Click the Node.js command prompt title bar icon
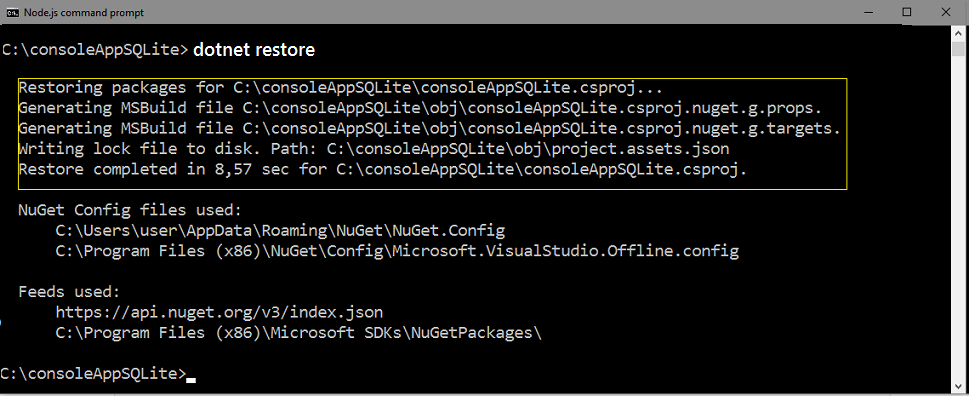Screen dimensions: 969x396 pos(11,12)
